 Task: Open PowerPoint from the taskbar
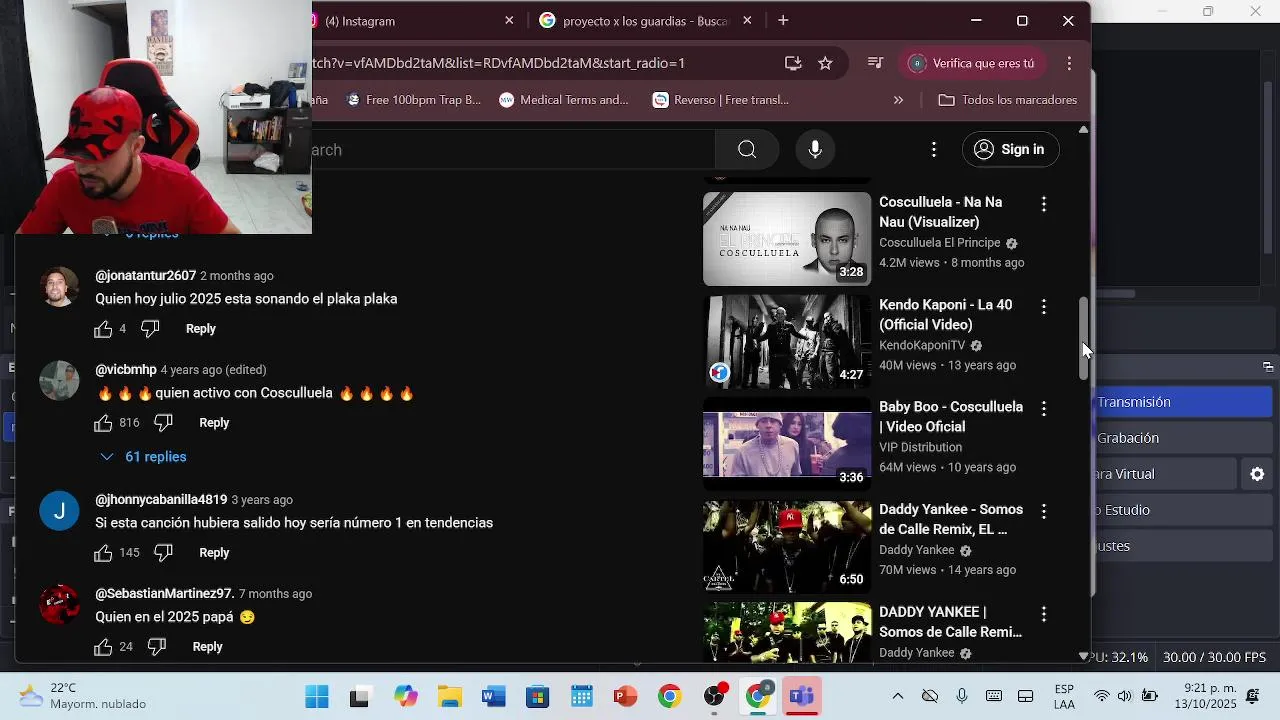pos(626,697)
